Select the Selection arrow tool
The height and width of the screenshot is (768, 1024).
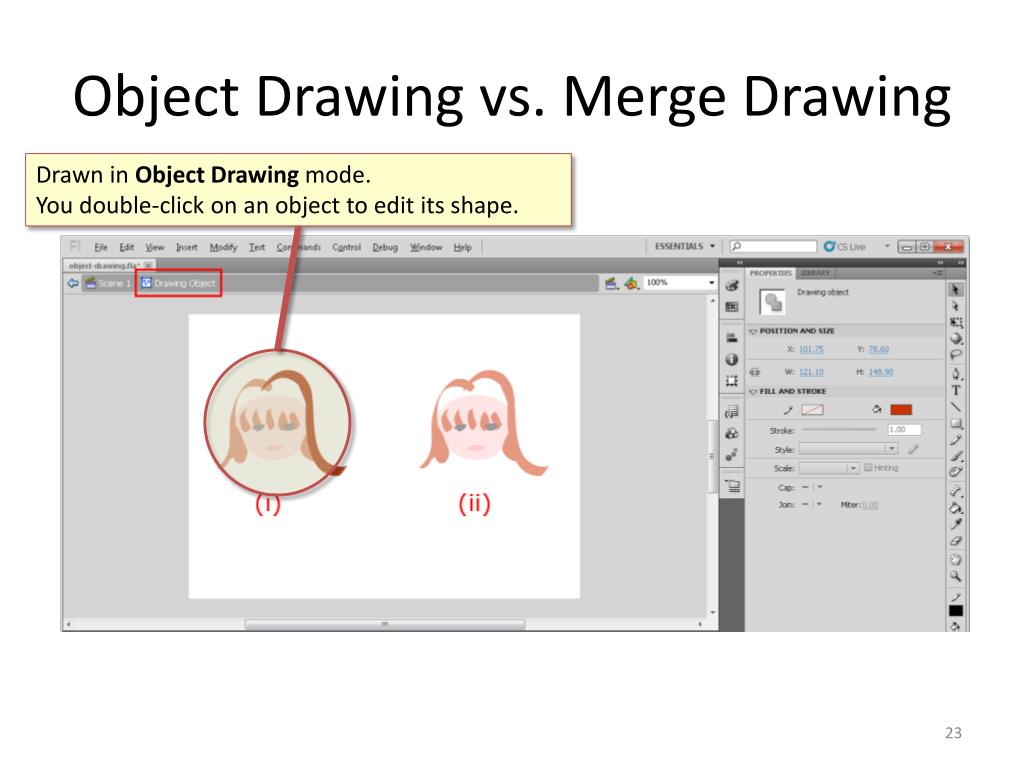point(955,289)
